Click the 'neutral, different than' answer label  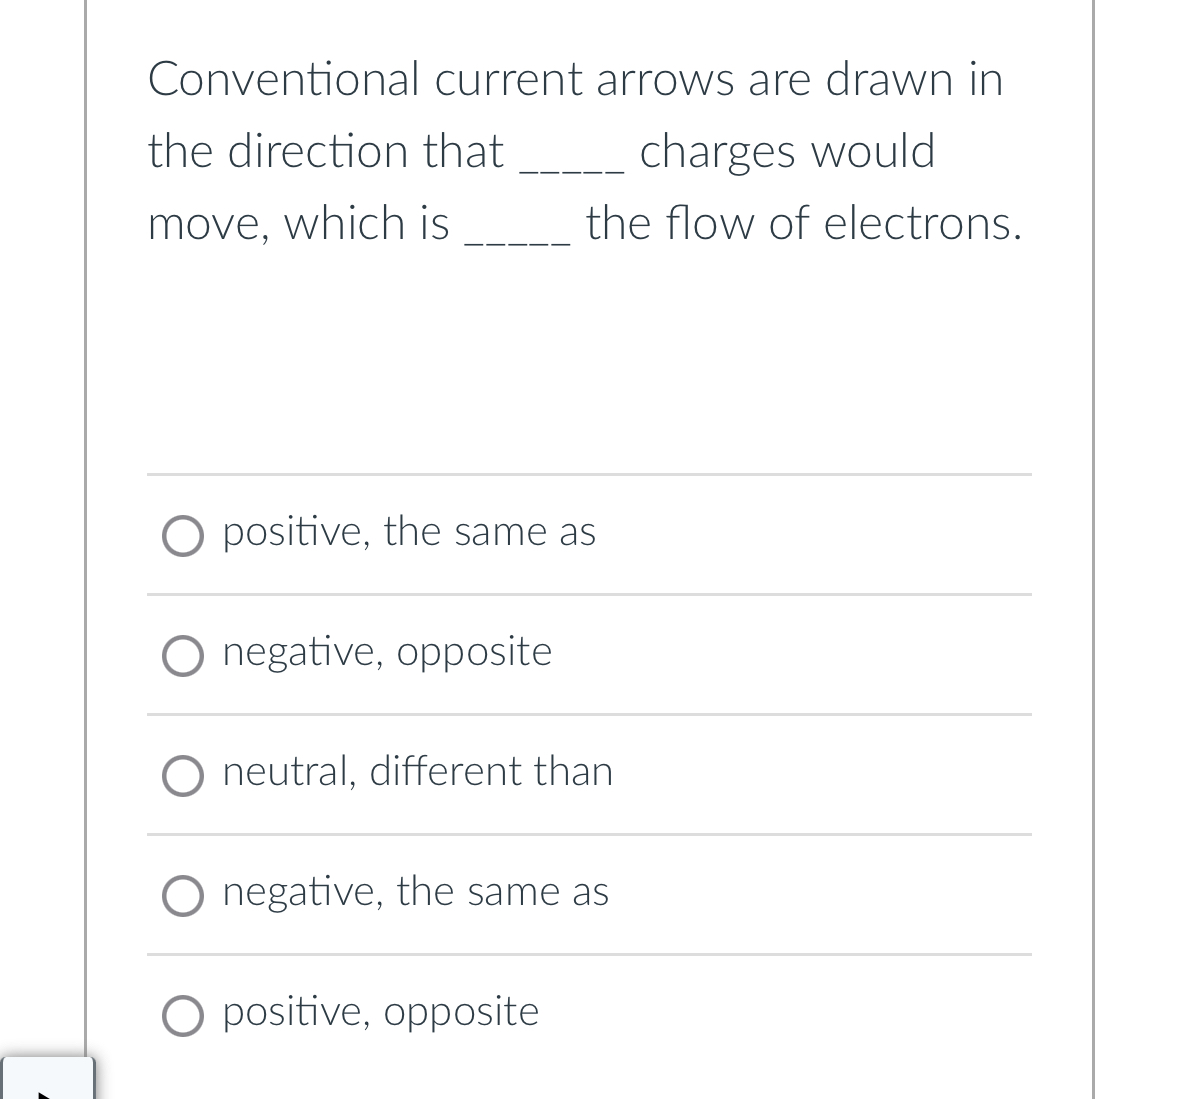click(x=418, y=772)
